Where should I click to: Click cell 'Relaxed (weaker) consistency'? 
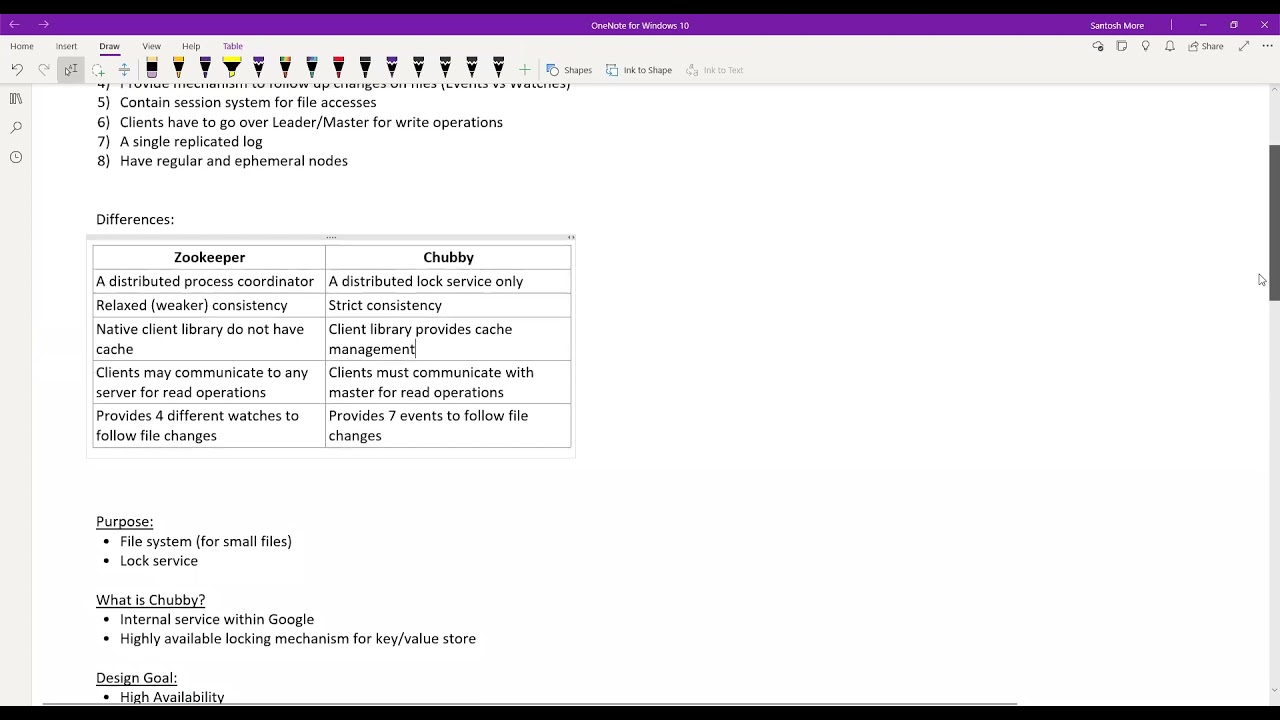point(209,305)
